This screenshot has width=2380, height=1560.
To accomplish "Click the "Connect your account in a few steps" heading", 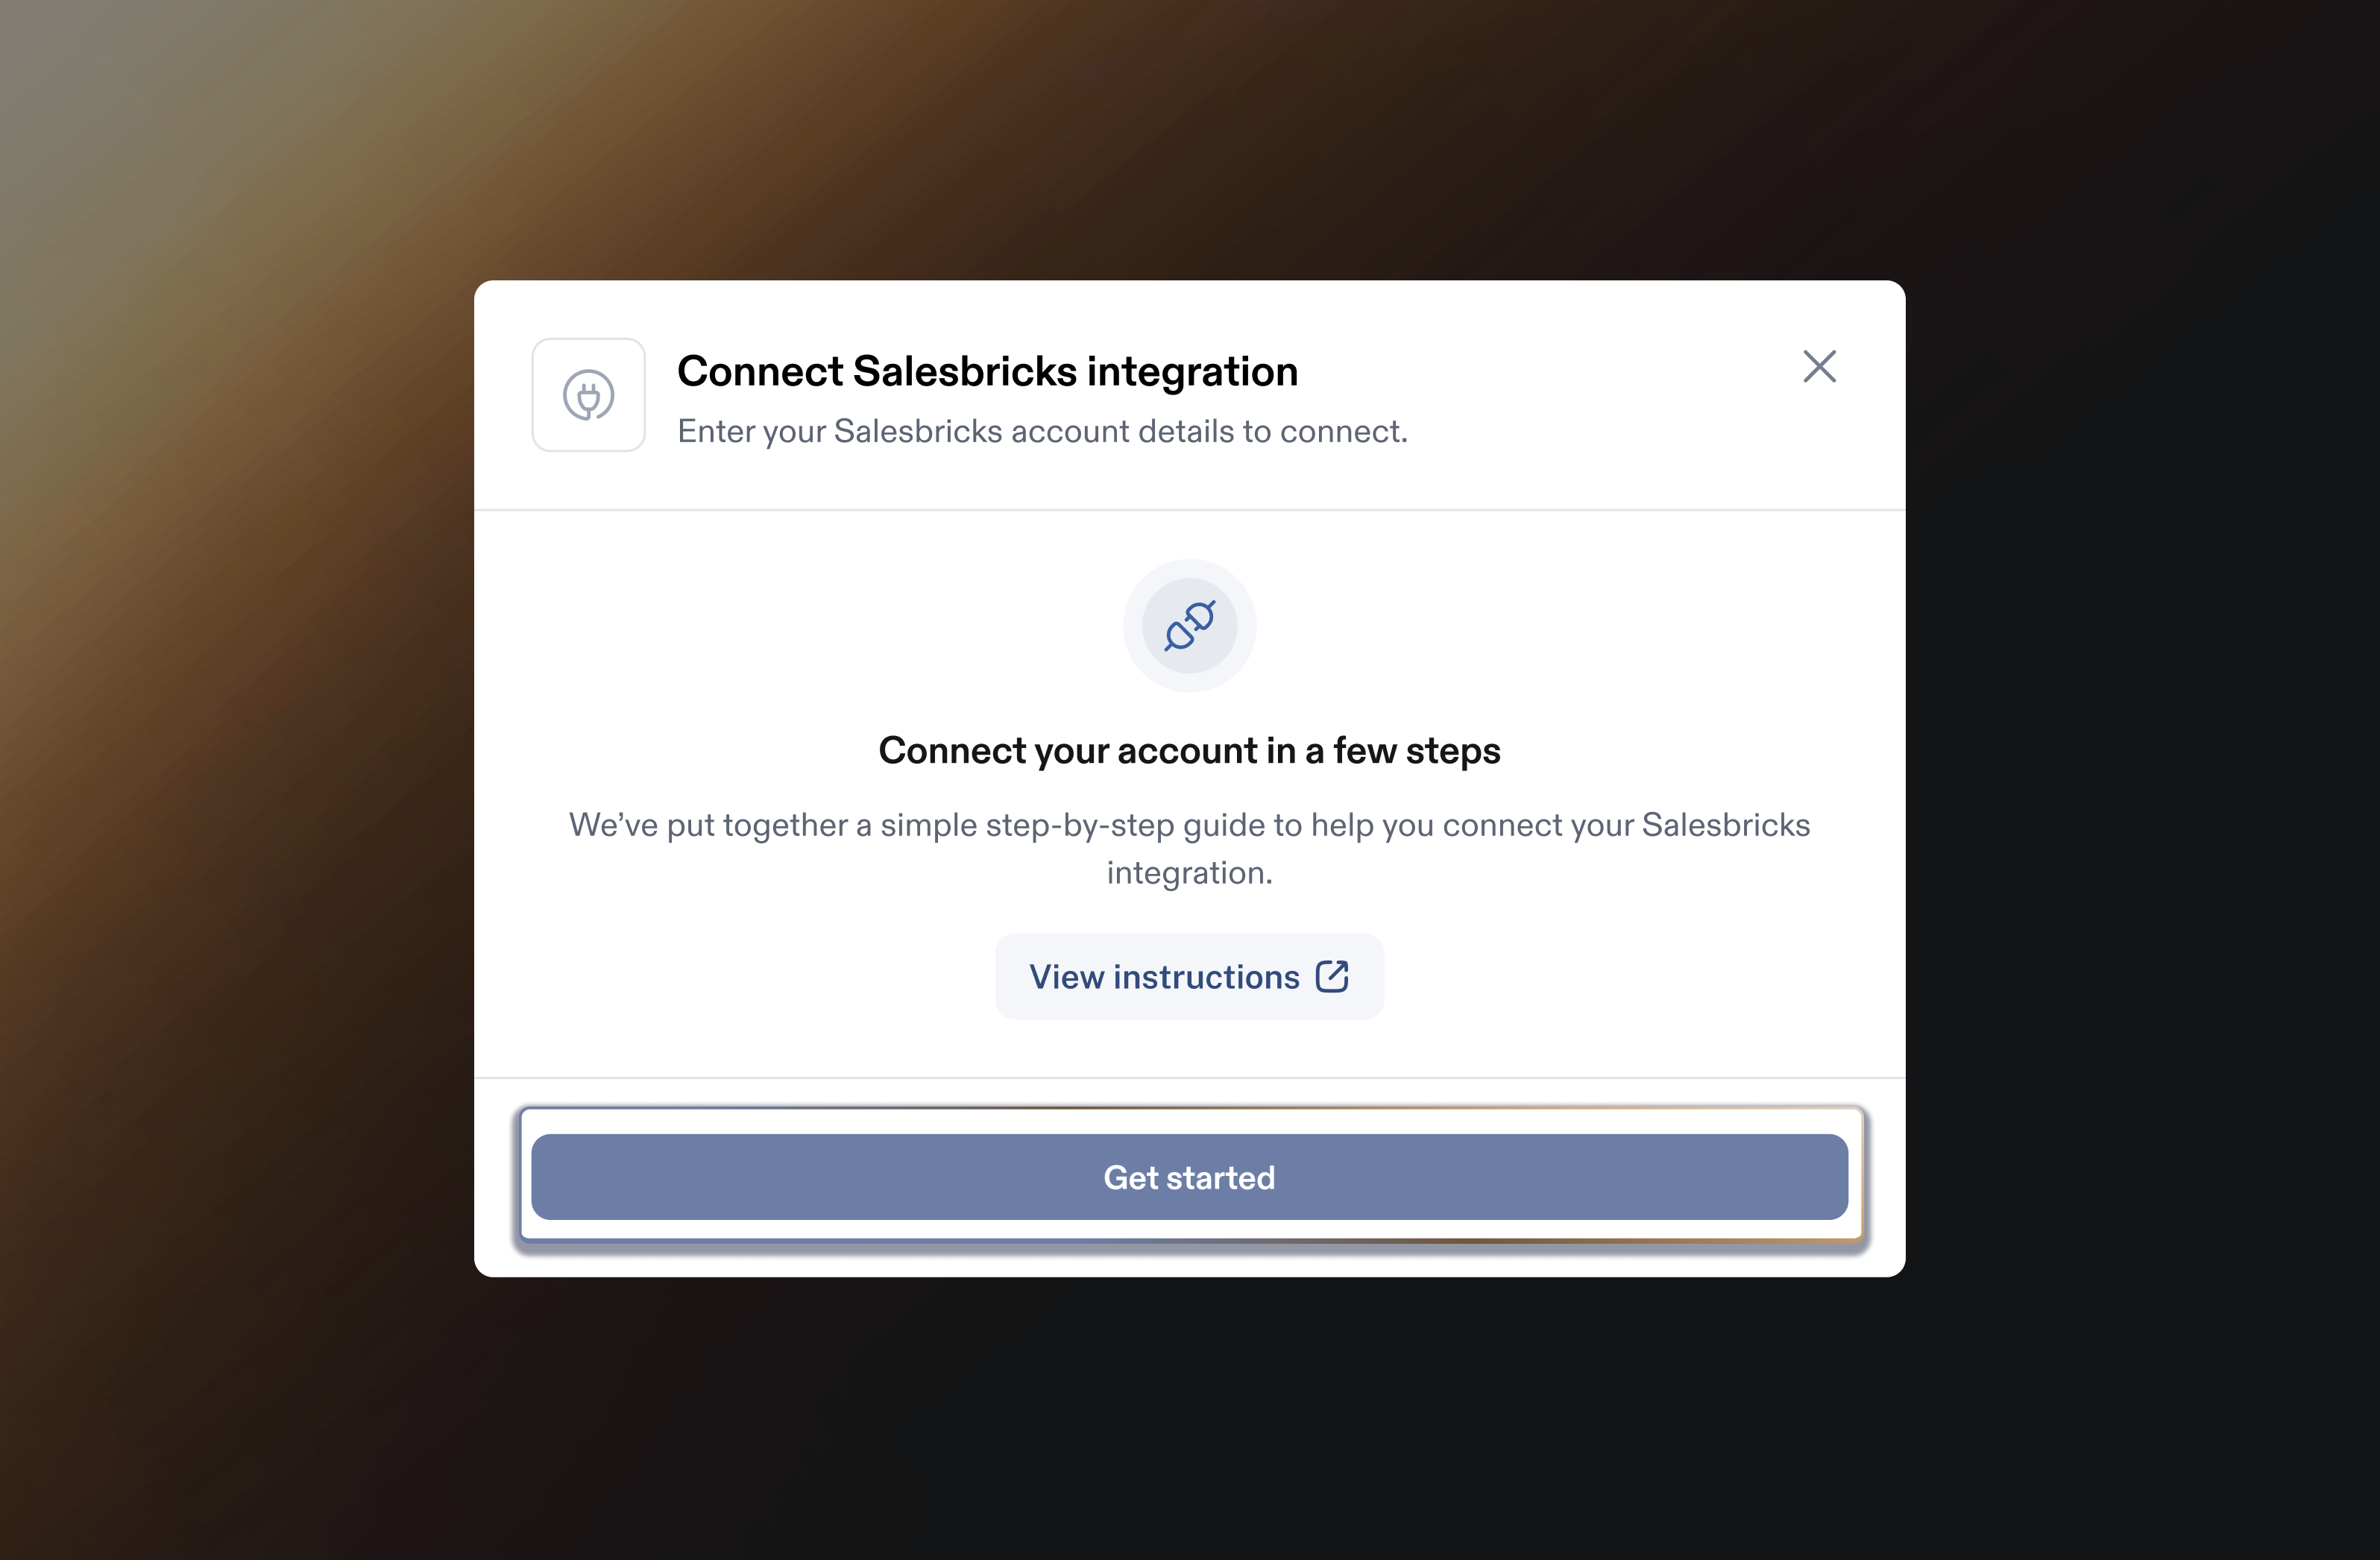I will click(x=1189, y=750).
